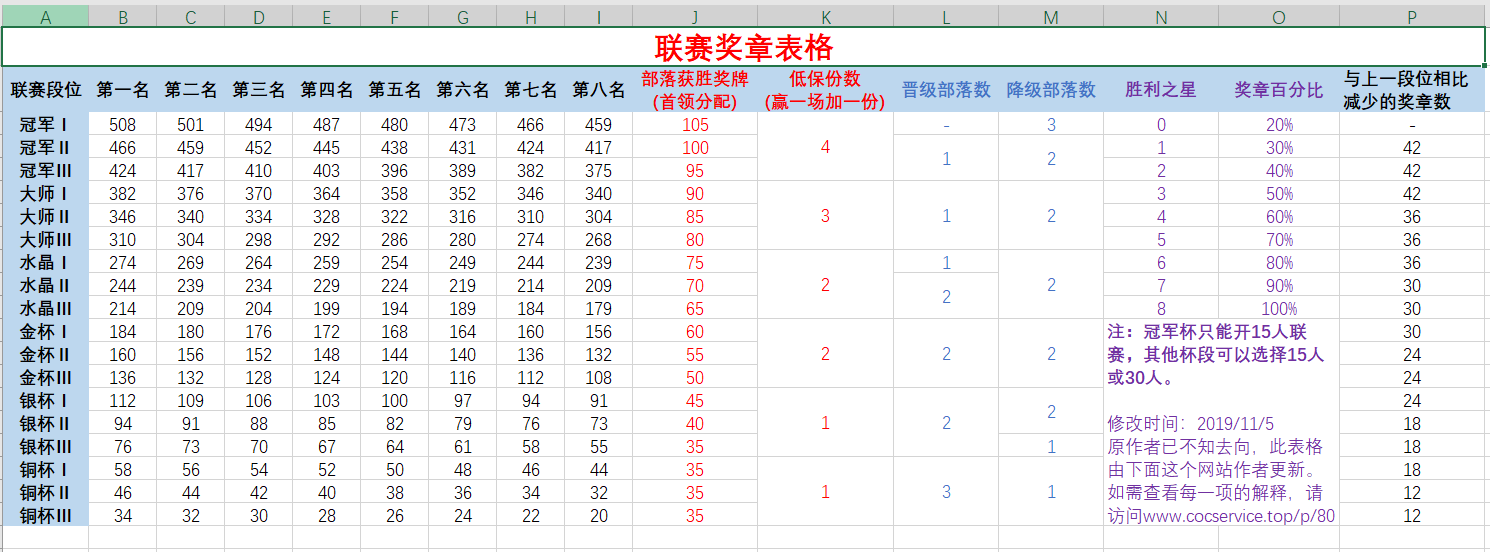Viewport: 1490px width, 552px height.
Task: Click red value 100 in 冠军 II row
Action: 695,148
